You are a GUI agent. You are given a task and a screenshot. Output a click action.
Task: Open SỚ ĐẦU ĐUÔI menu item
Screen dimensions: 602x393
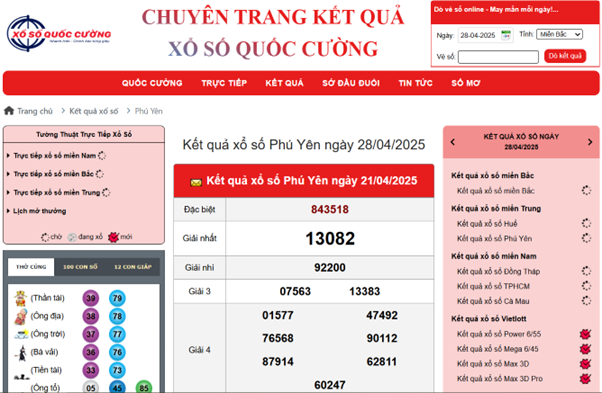pyautogui.click(x=351, y=83)
